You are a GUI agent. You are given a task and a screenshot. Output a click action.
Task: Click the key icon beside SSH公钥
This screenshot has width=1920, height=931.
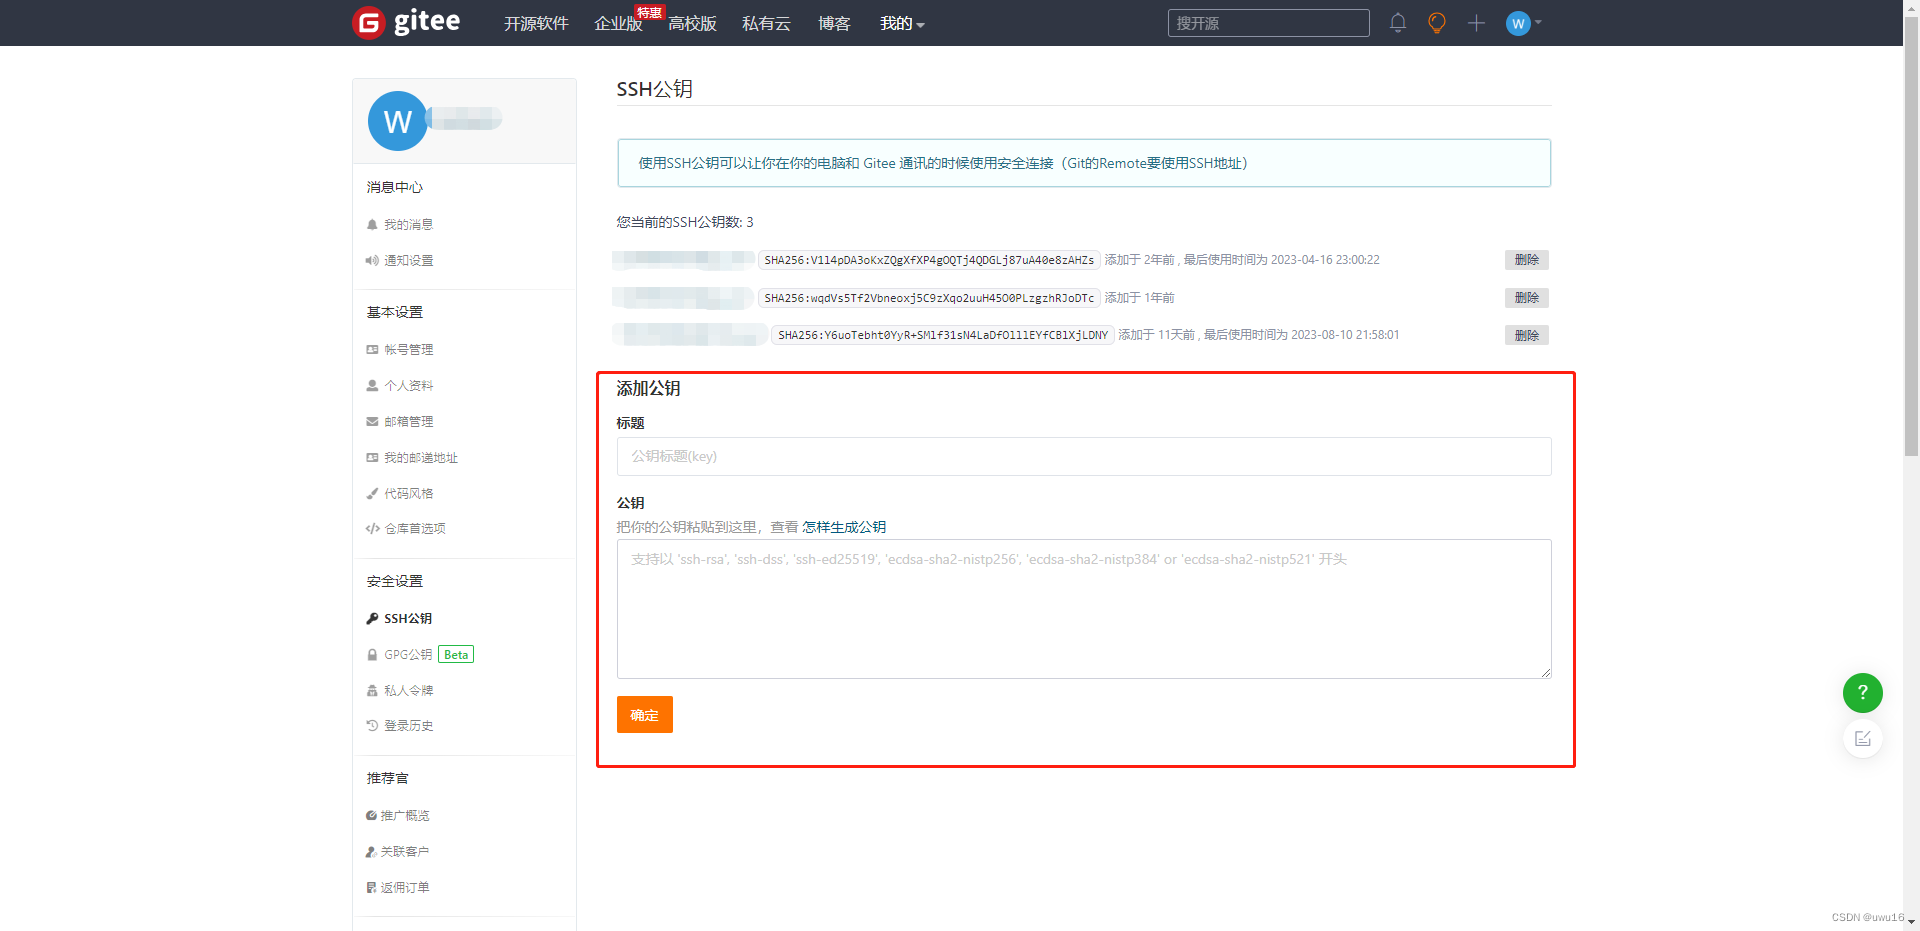[x=372, y=619]
